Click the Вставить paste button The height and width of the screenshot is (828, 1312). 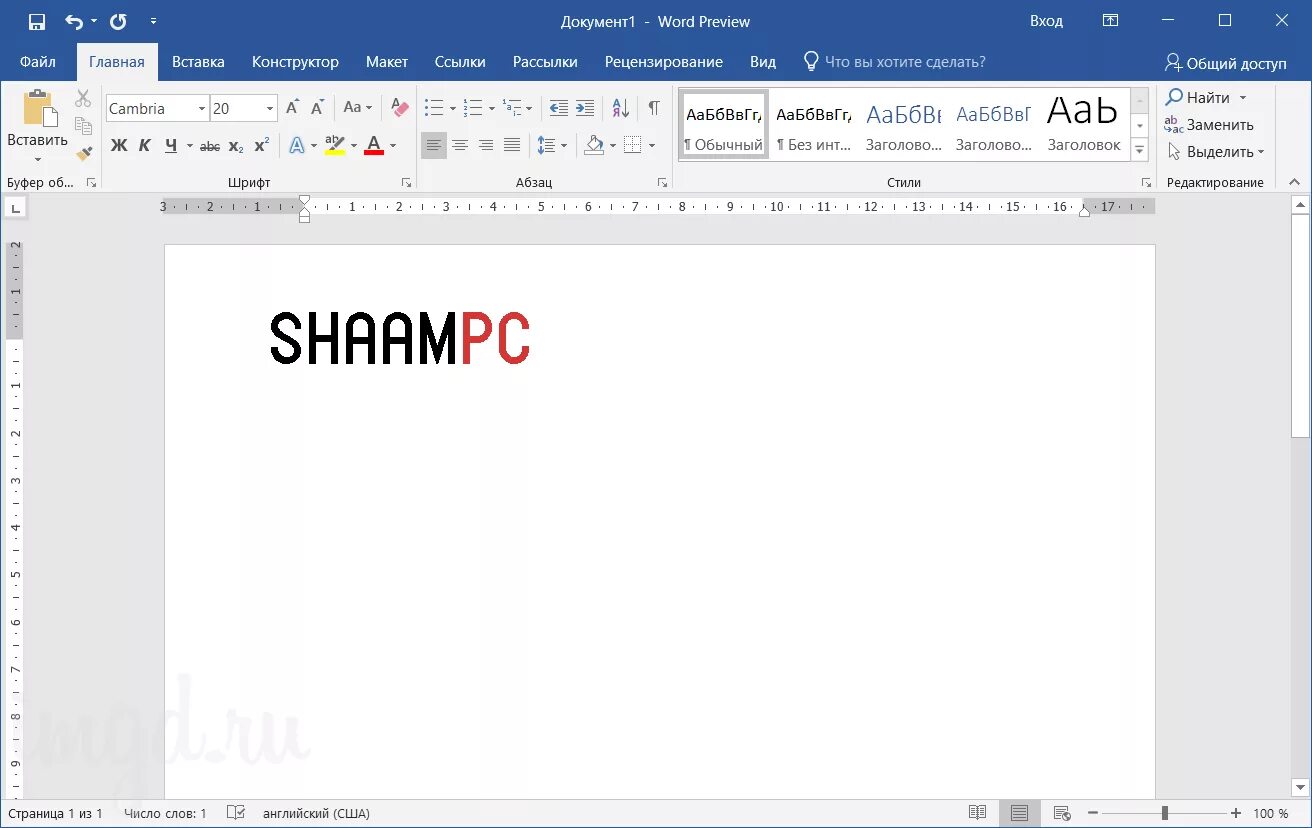38,126
